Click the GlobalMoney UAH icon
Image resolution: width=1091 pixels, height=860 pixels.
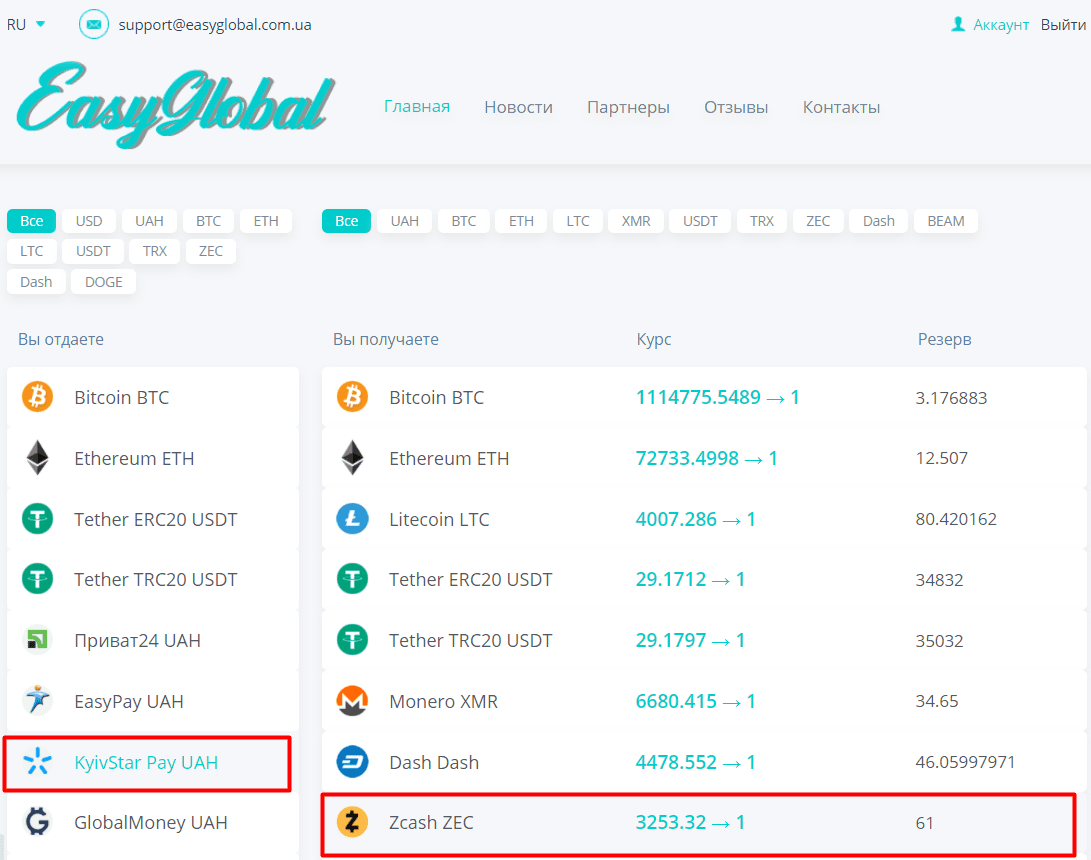pos(37,822)
